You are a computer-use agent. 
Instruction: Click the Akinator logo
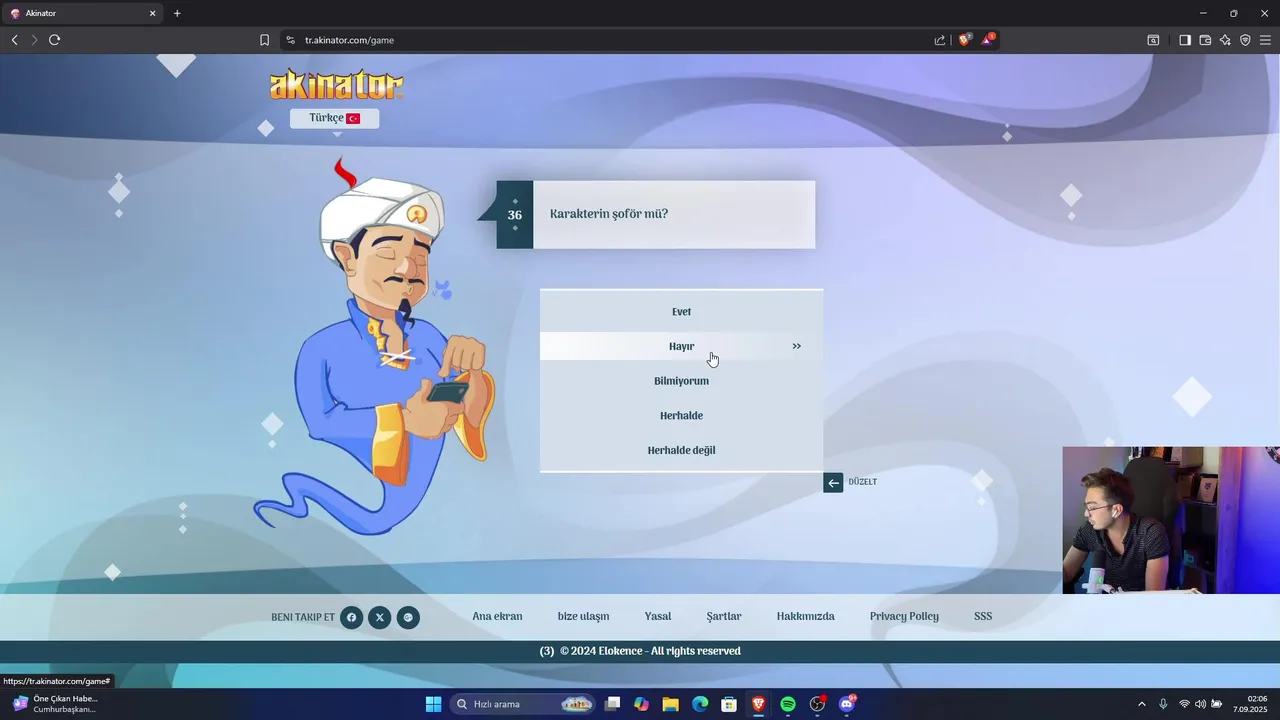[x=336, y=84]
